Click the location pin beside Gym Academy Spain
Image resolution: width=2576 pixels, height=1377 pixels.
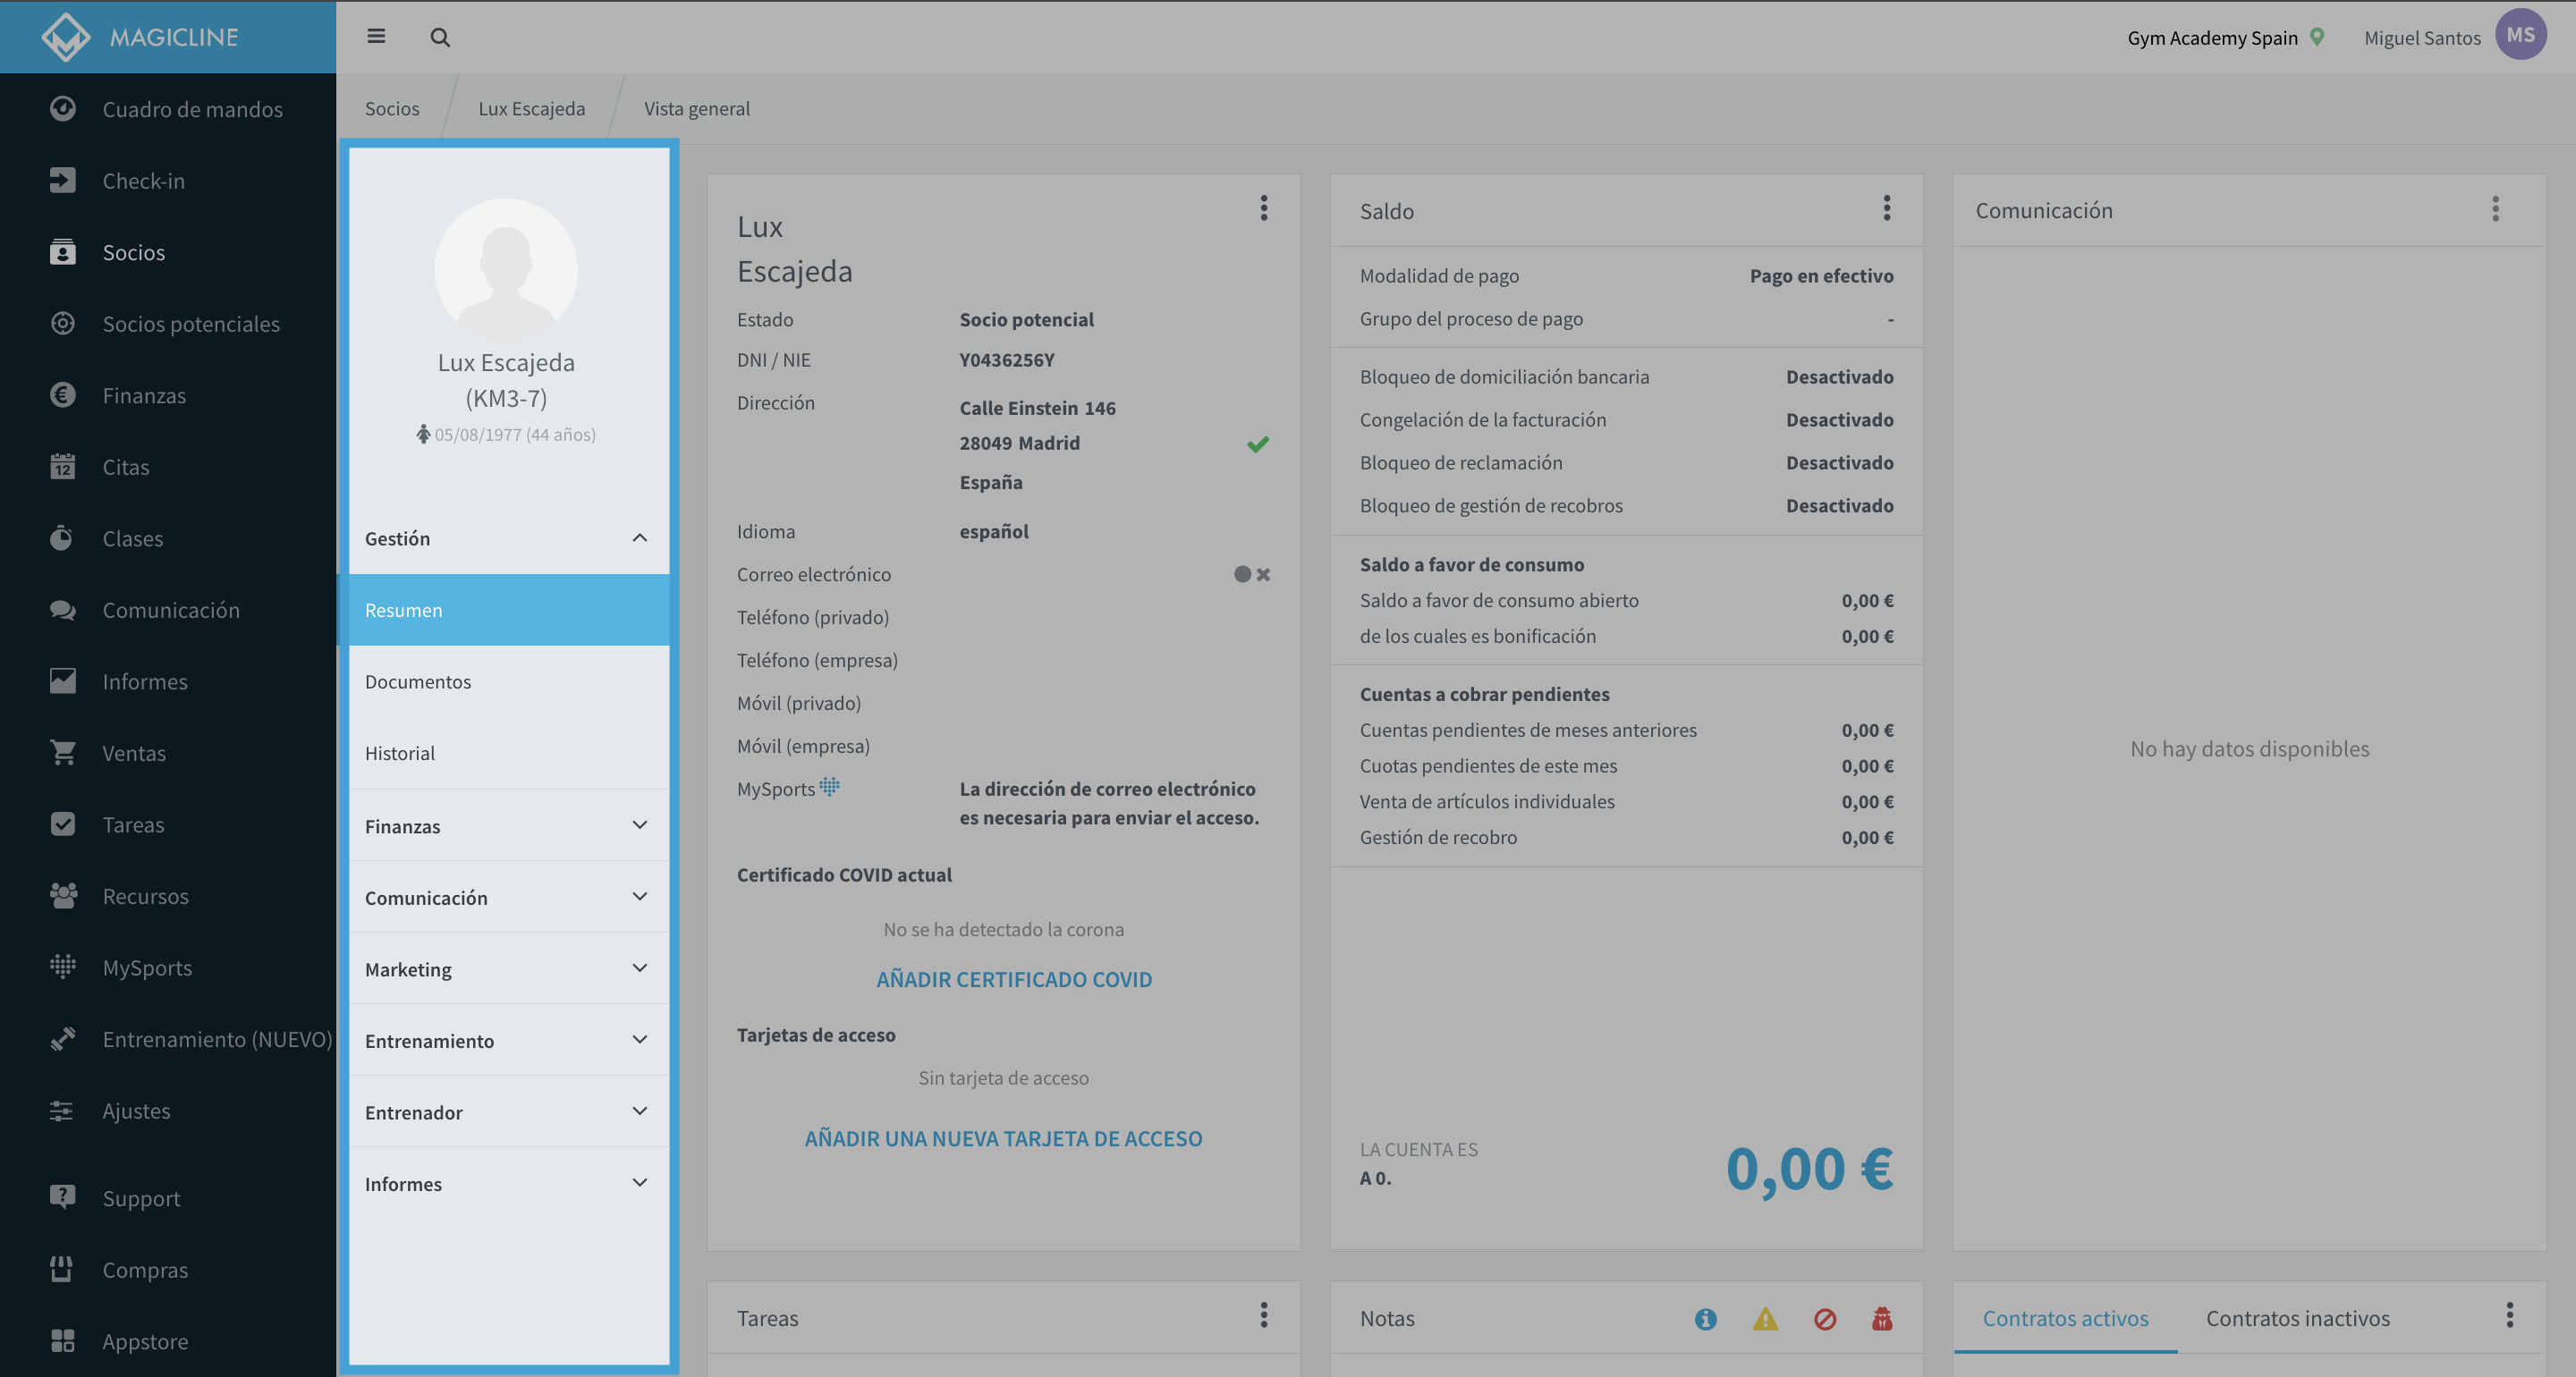coord(2317,37)
